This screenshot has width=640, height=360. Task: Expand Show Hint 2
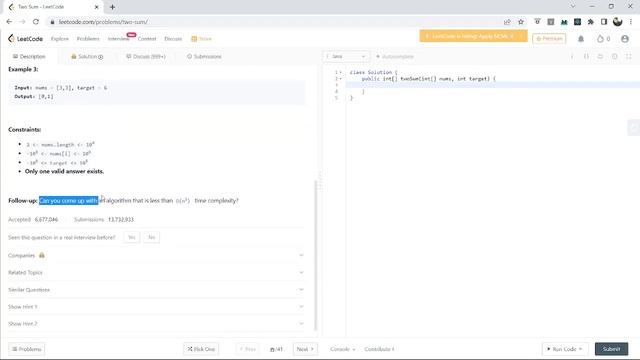click(x=155, y=324)
